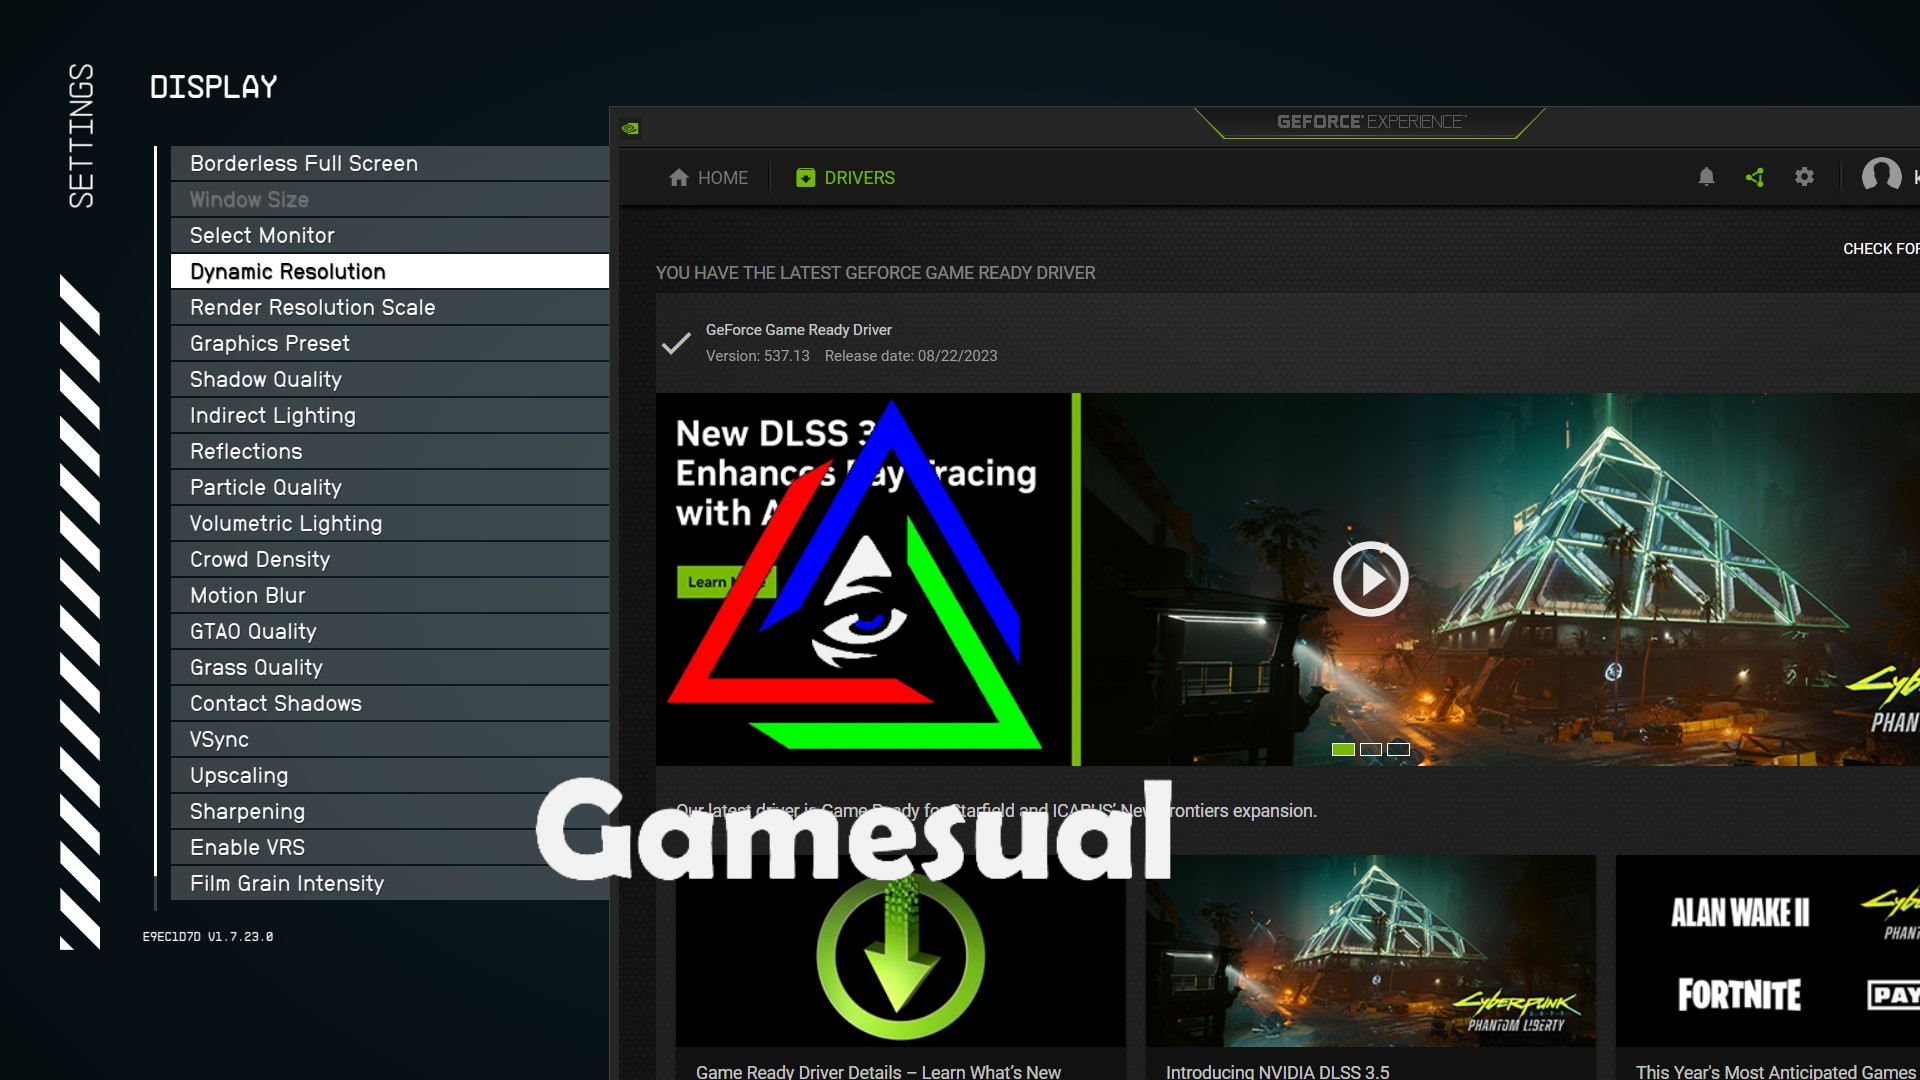Image resolution: width=1920 pixels, height=1080 pixels.
Task: Click This Year's Most Anticipated Games title
Action: [1775, 1071]
